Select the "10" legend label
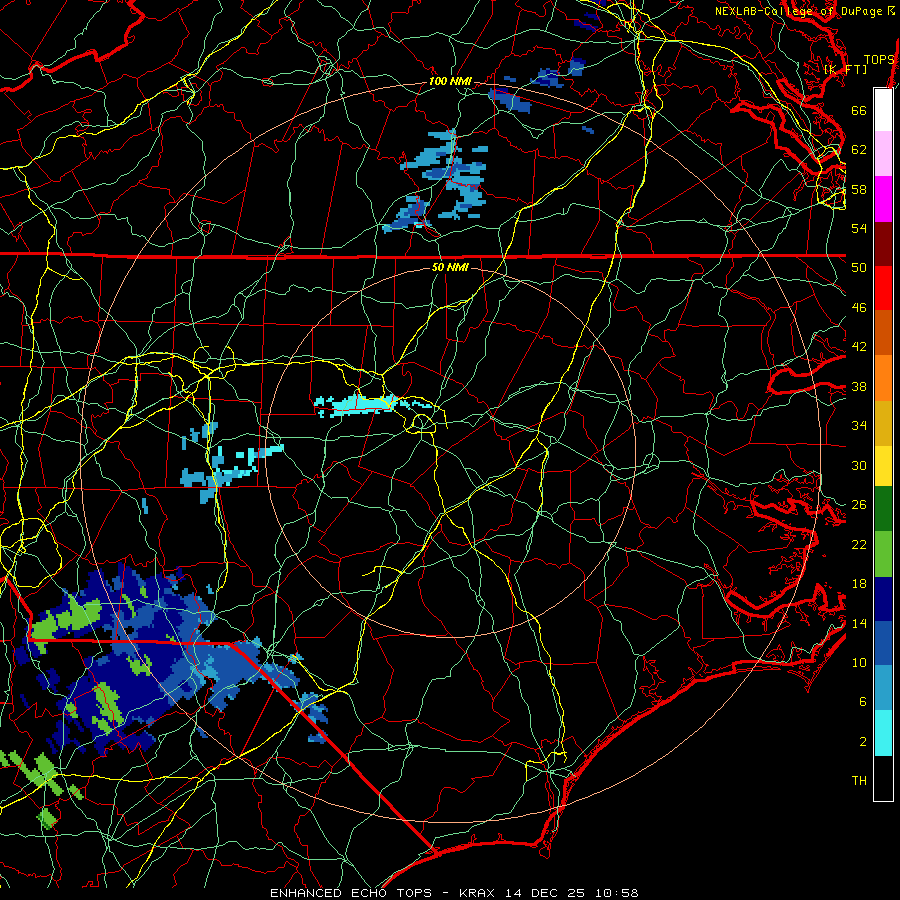900x900 pixels. 859,663
